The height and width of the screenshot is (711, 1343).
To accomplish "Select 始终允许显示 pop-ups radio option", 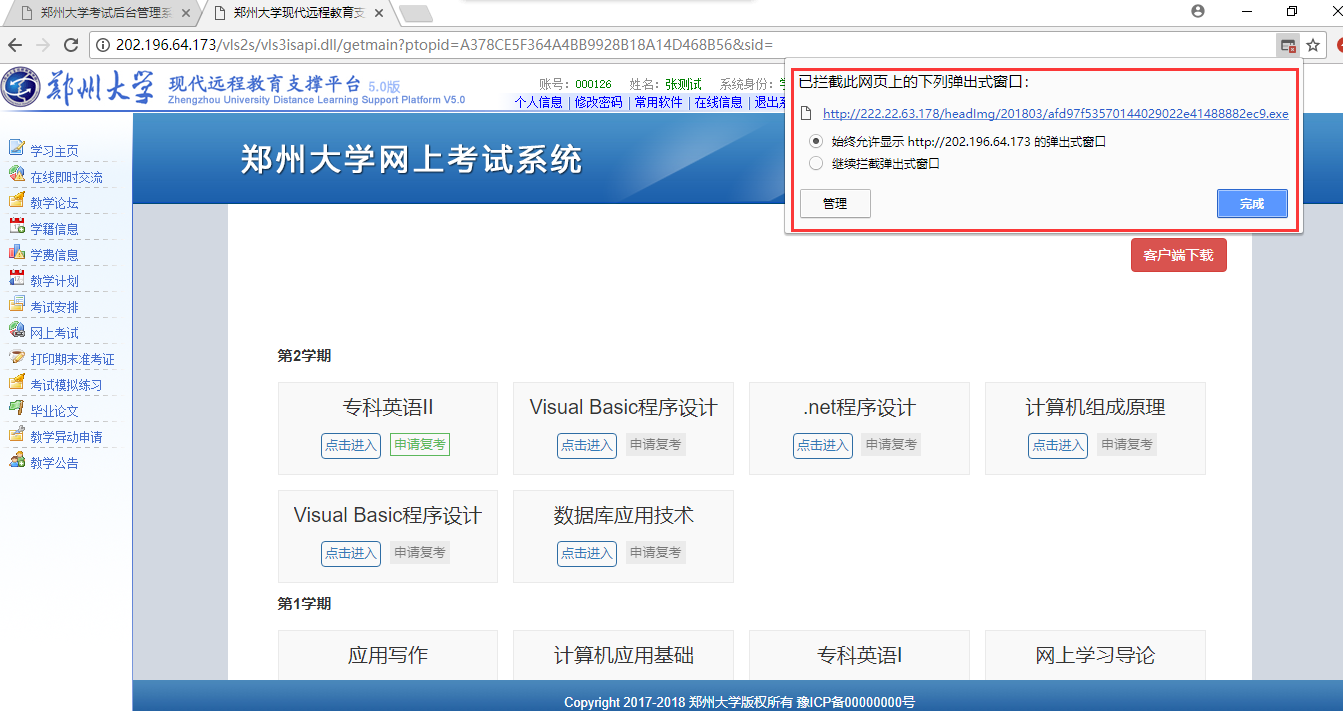I will coord(816,141).
